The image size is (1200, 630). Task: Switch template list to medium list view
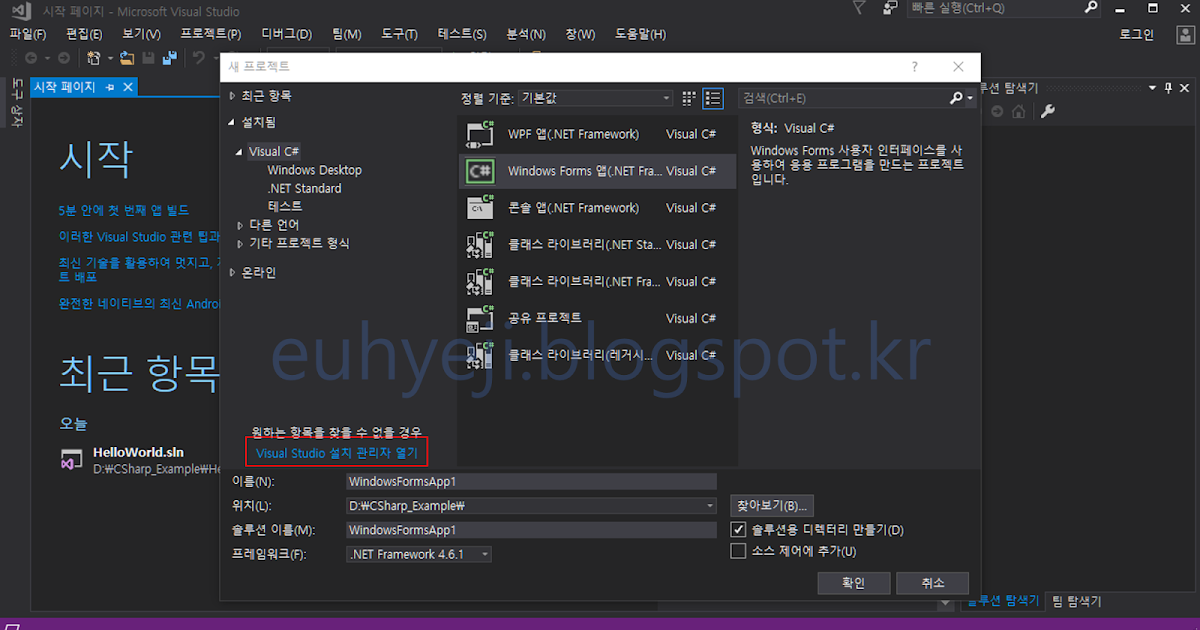pos(713,98)
